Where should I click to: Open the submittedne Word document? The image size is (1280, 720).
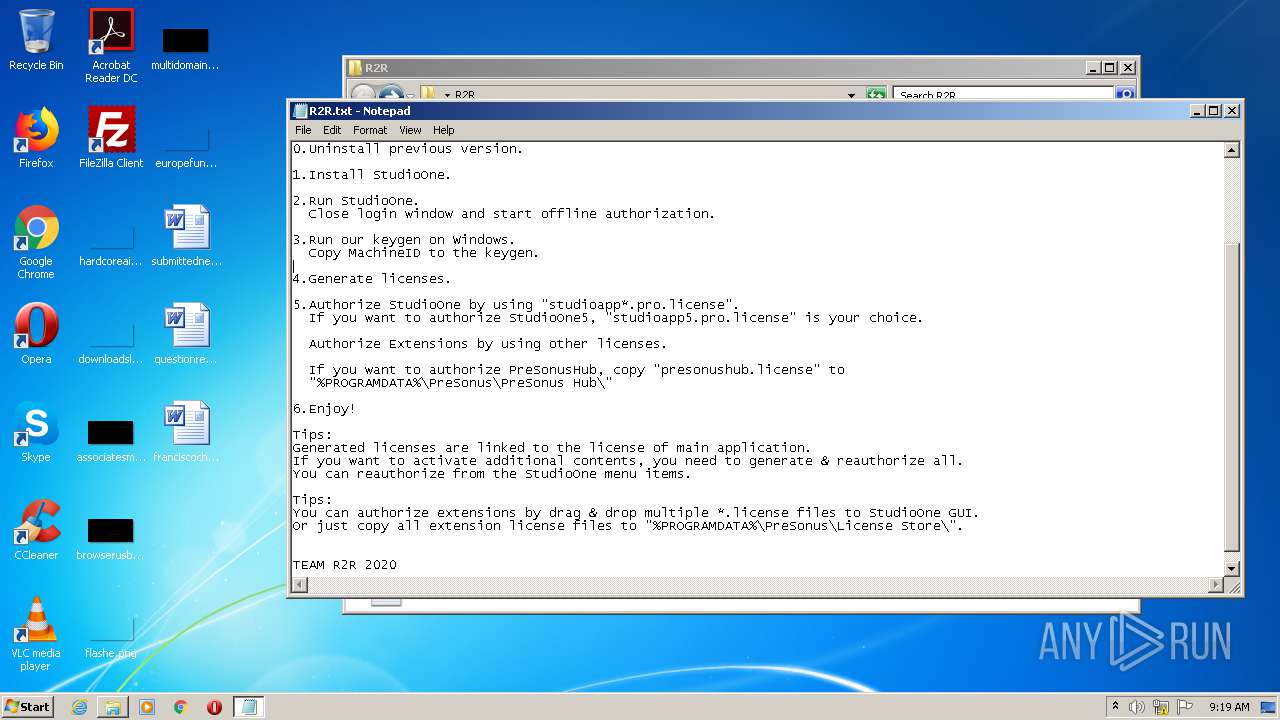pyautogui.click(x=186, y=236)
